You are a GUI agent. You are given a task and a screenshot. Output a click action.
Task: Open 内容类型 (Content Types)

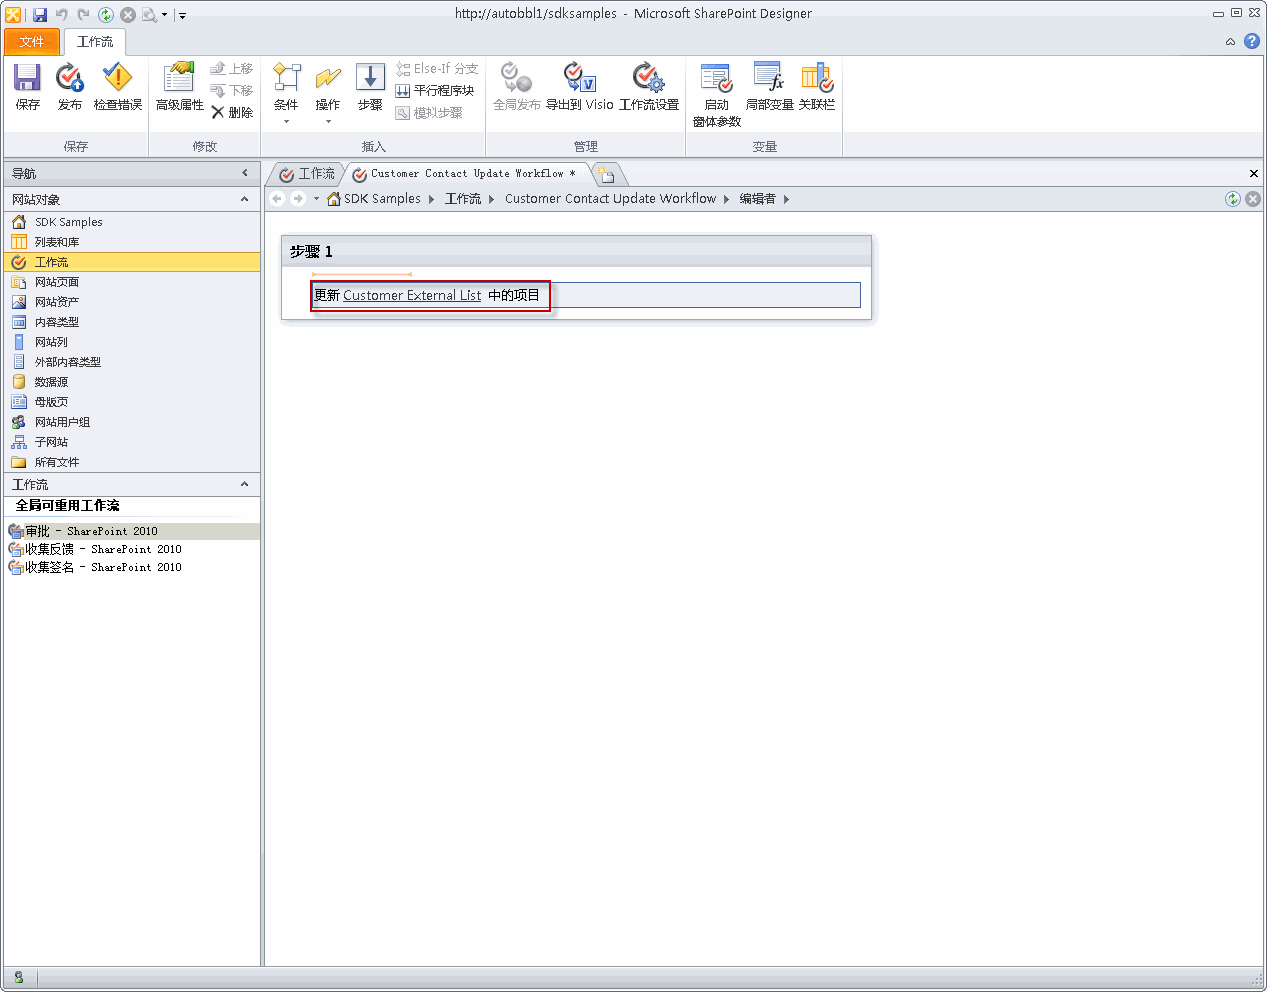(x=132, y=322)
